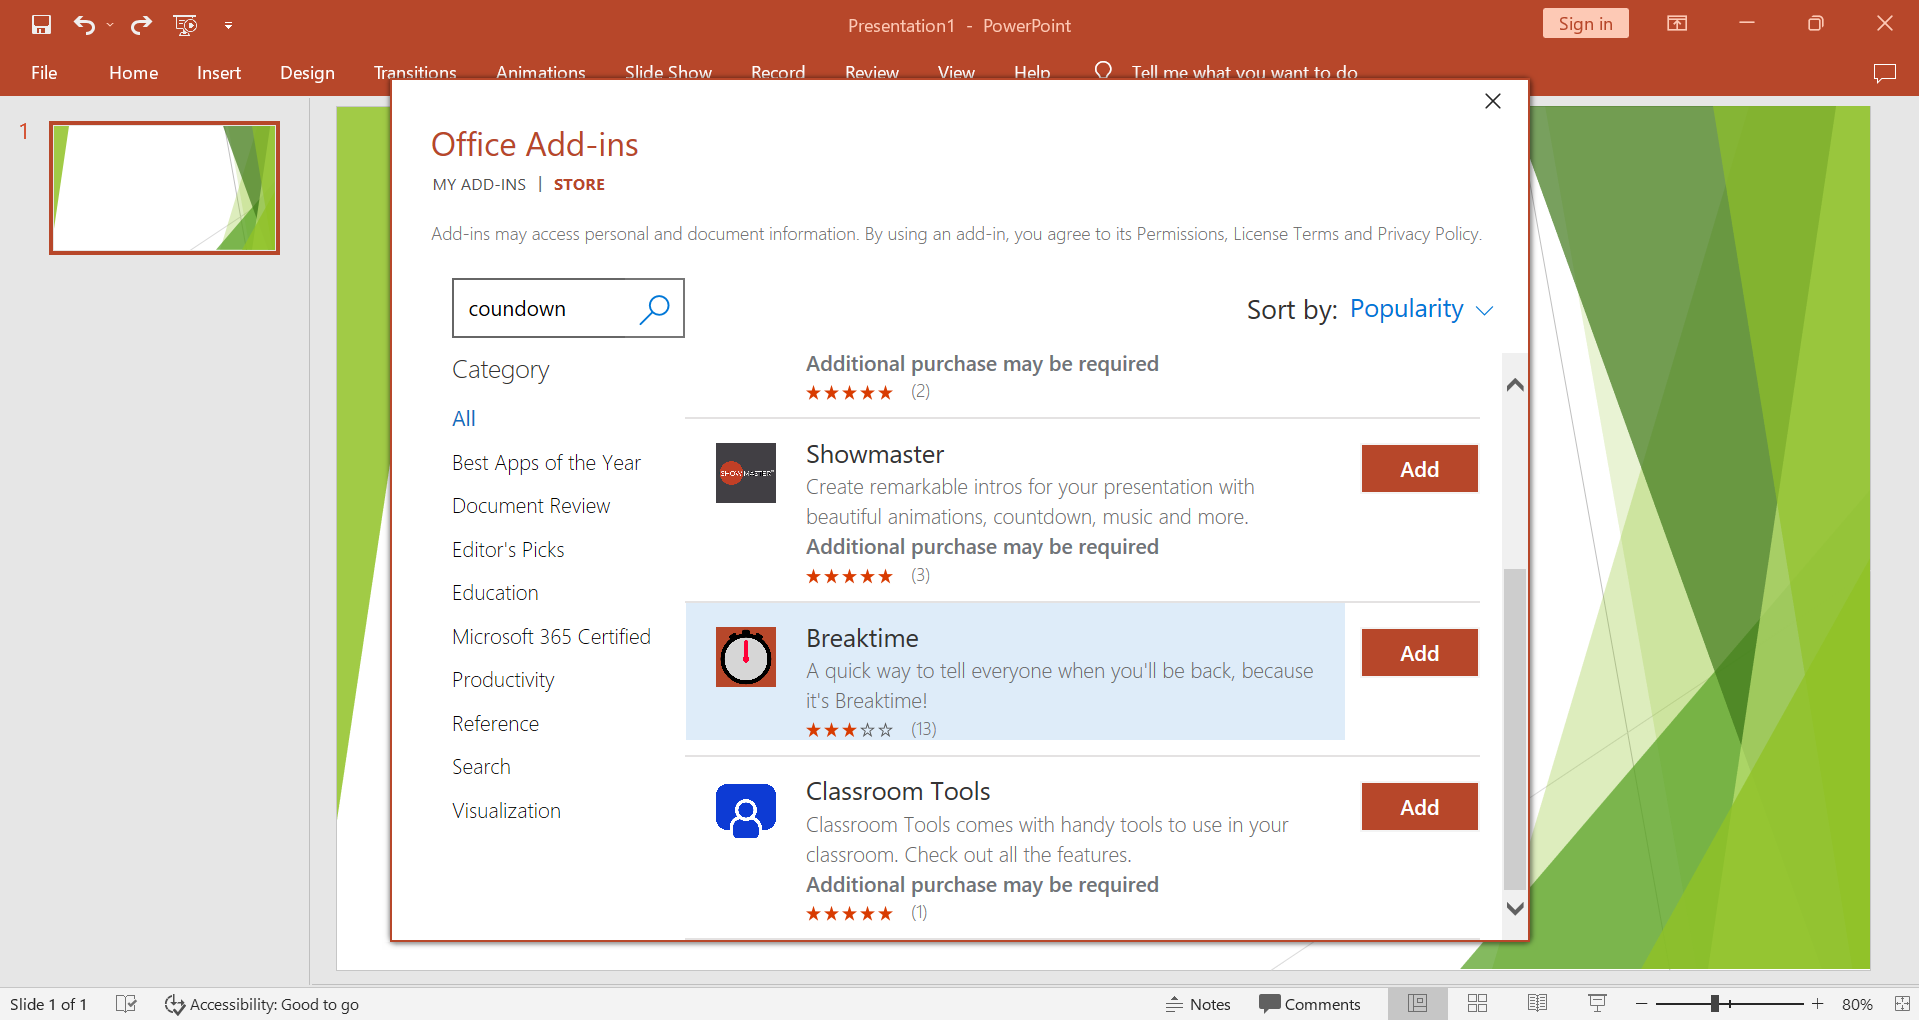Switch to Reading View
This screenshot has height=1020, width=1919.
(1537, 1004)
